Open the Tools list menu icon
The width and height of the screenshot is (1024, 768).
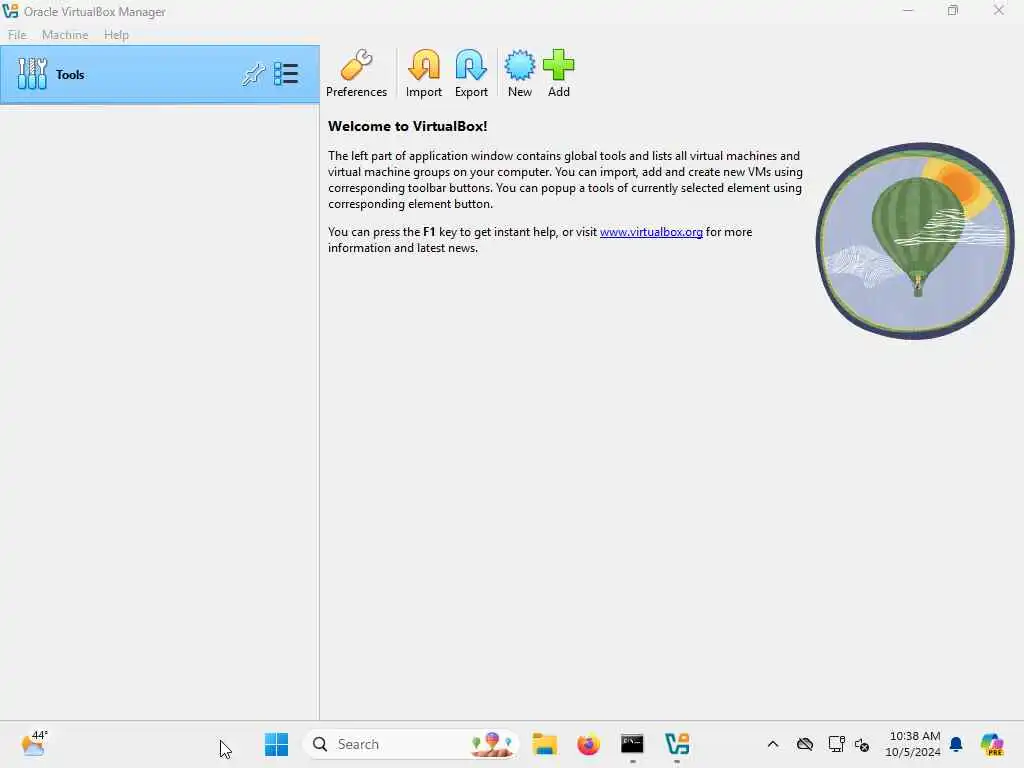[286, 74]
